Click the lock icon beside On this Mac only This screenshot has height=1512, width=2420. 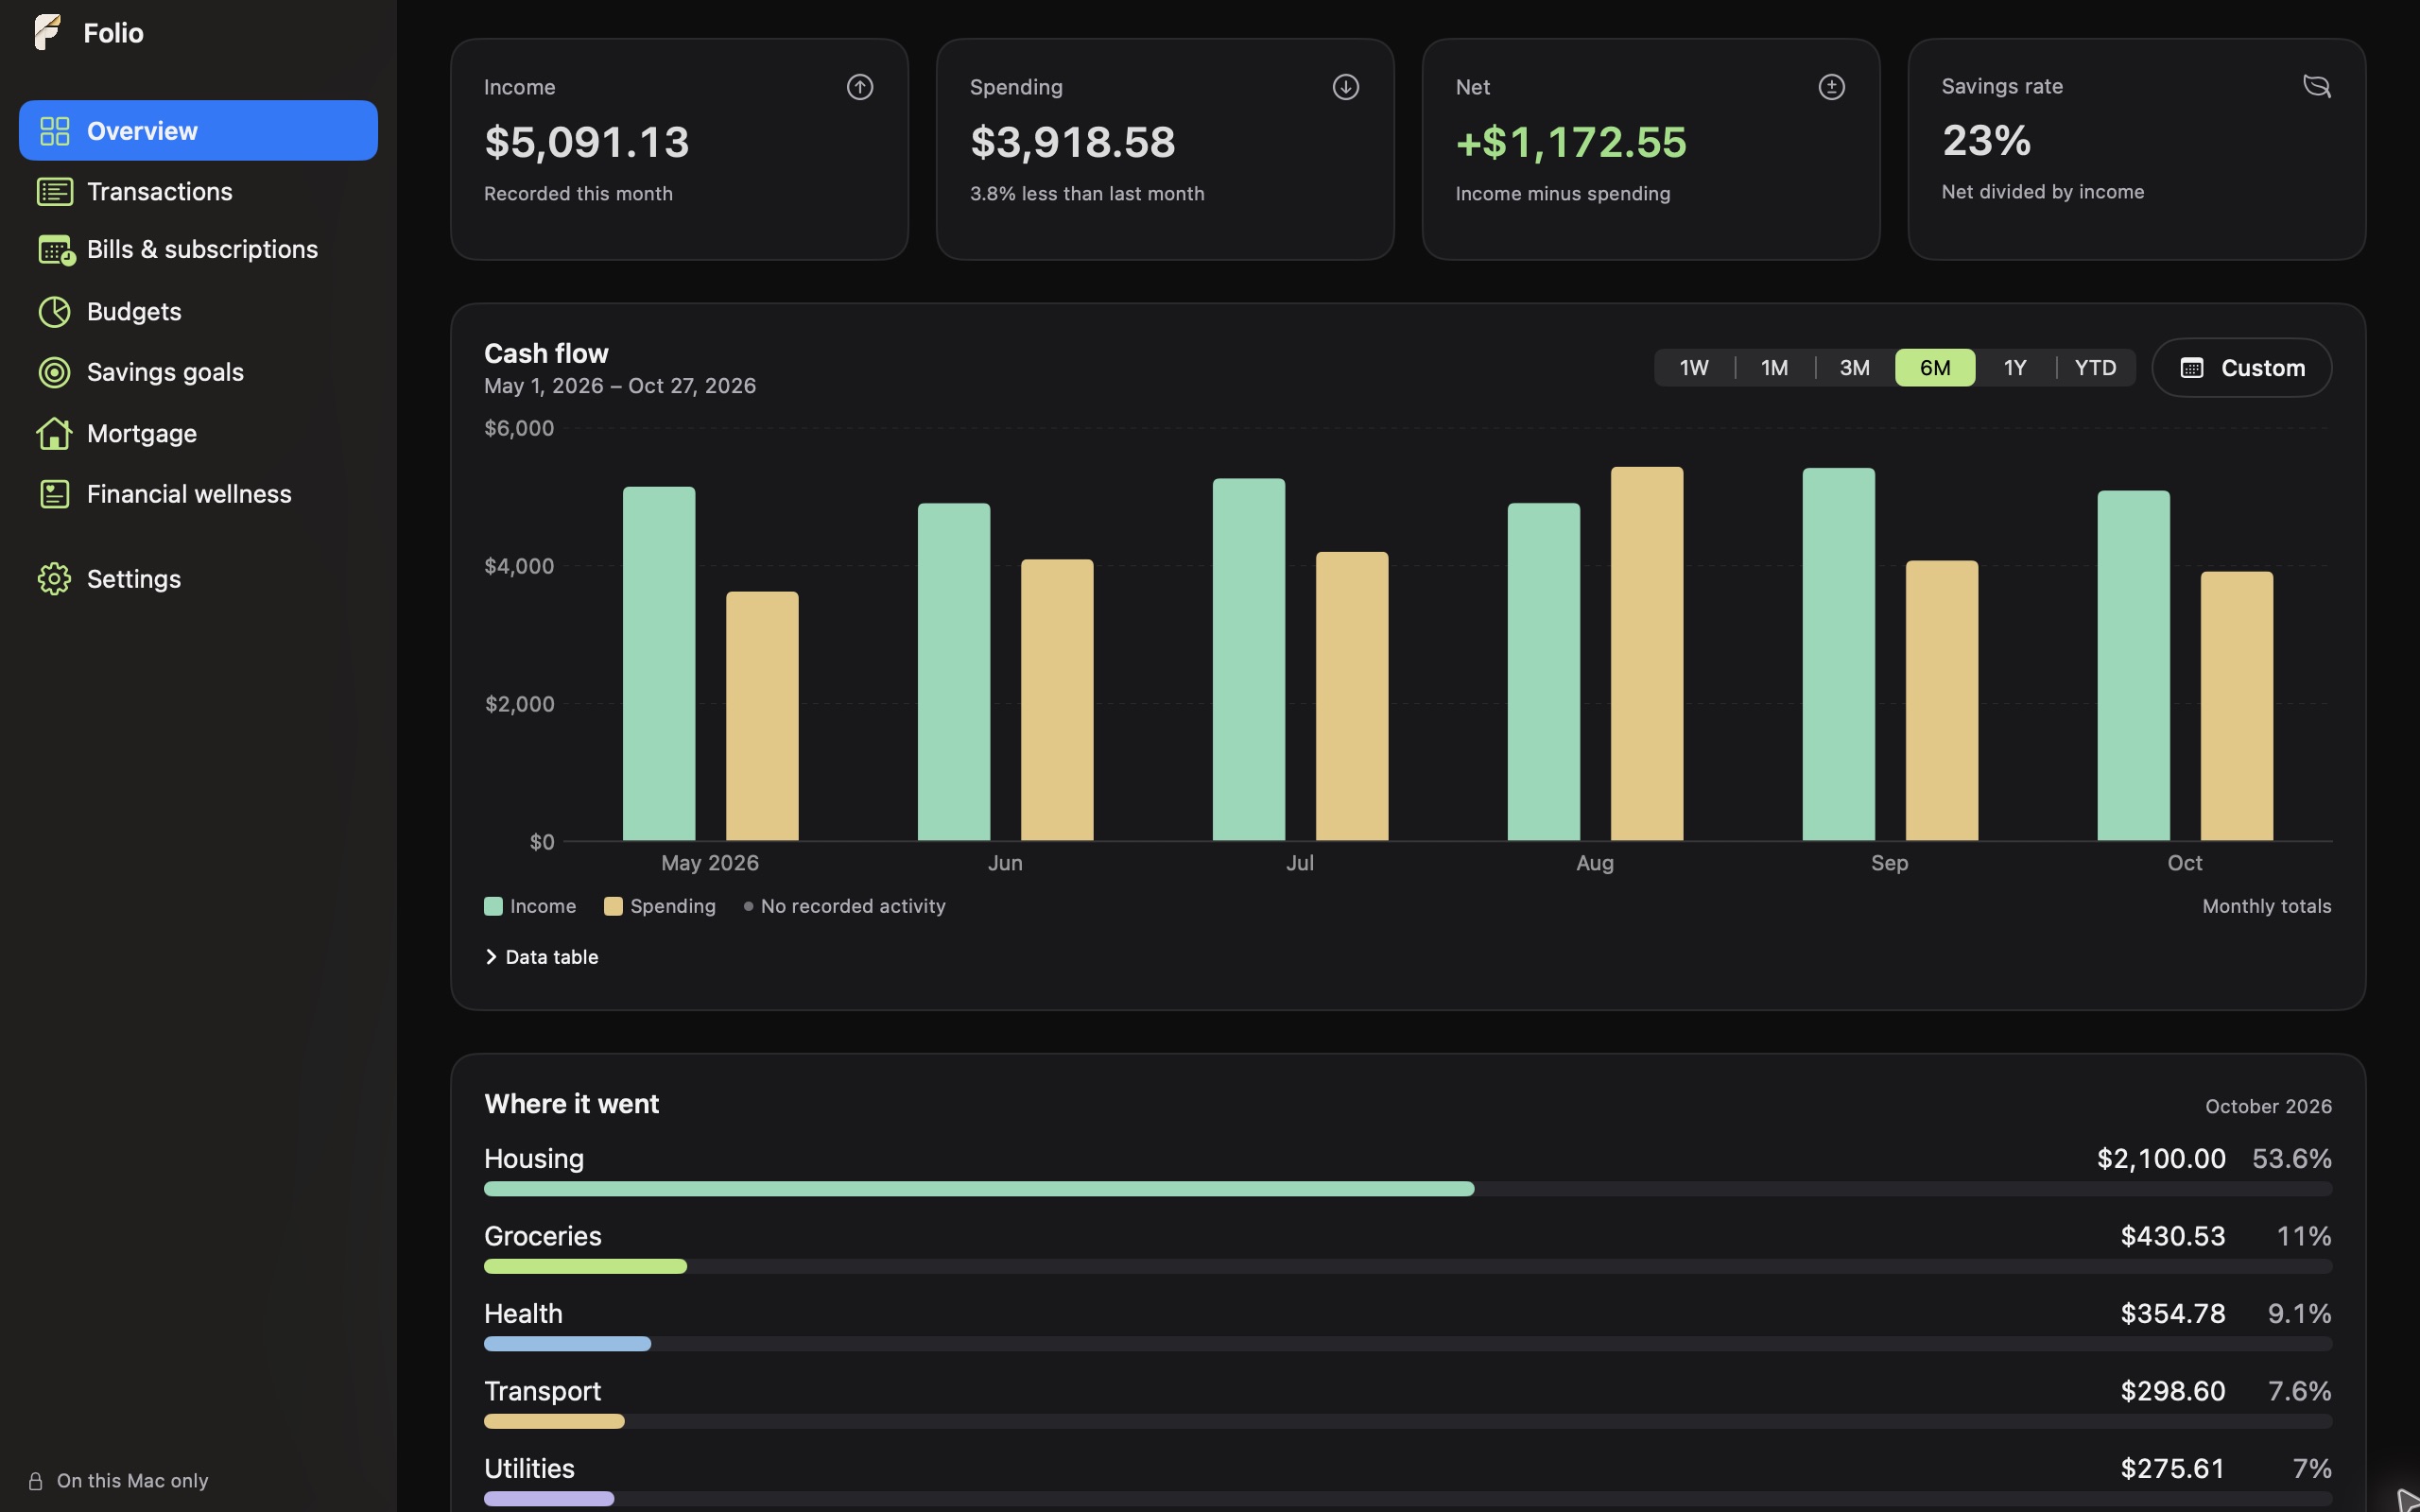pos(36,1481)
